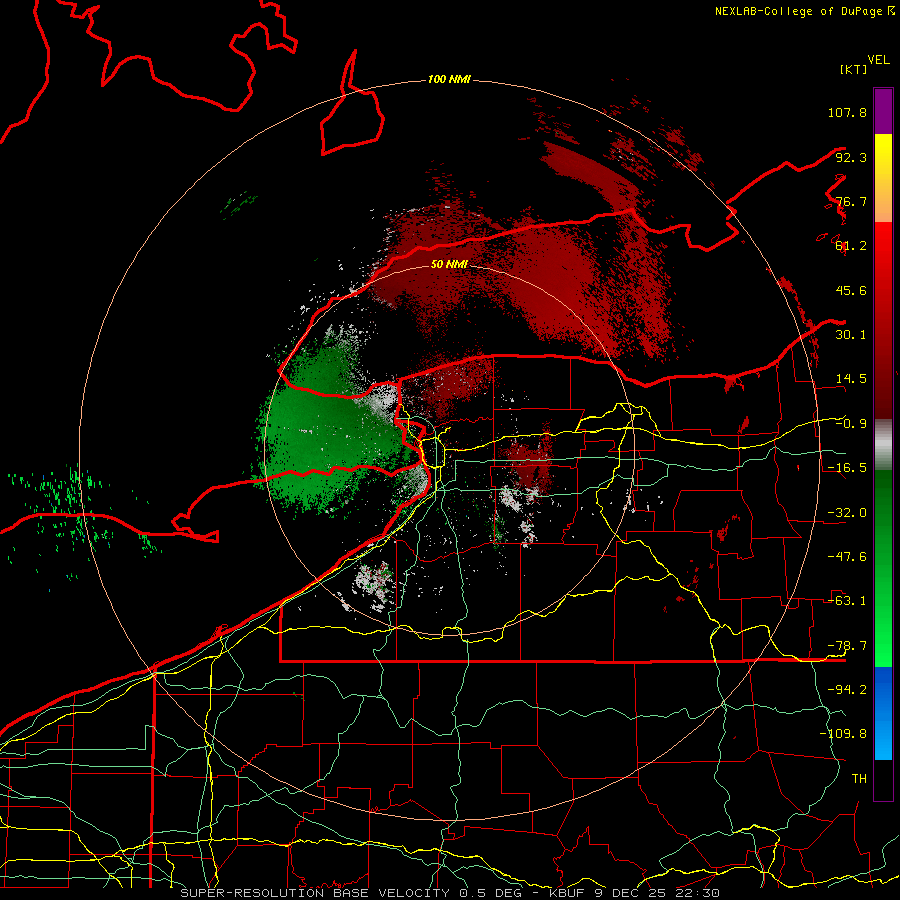This screenshot has width=900, height=900.
Task: Click the 100 NMI range ring label
Action: pos(449,79)
